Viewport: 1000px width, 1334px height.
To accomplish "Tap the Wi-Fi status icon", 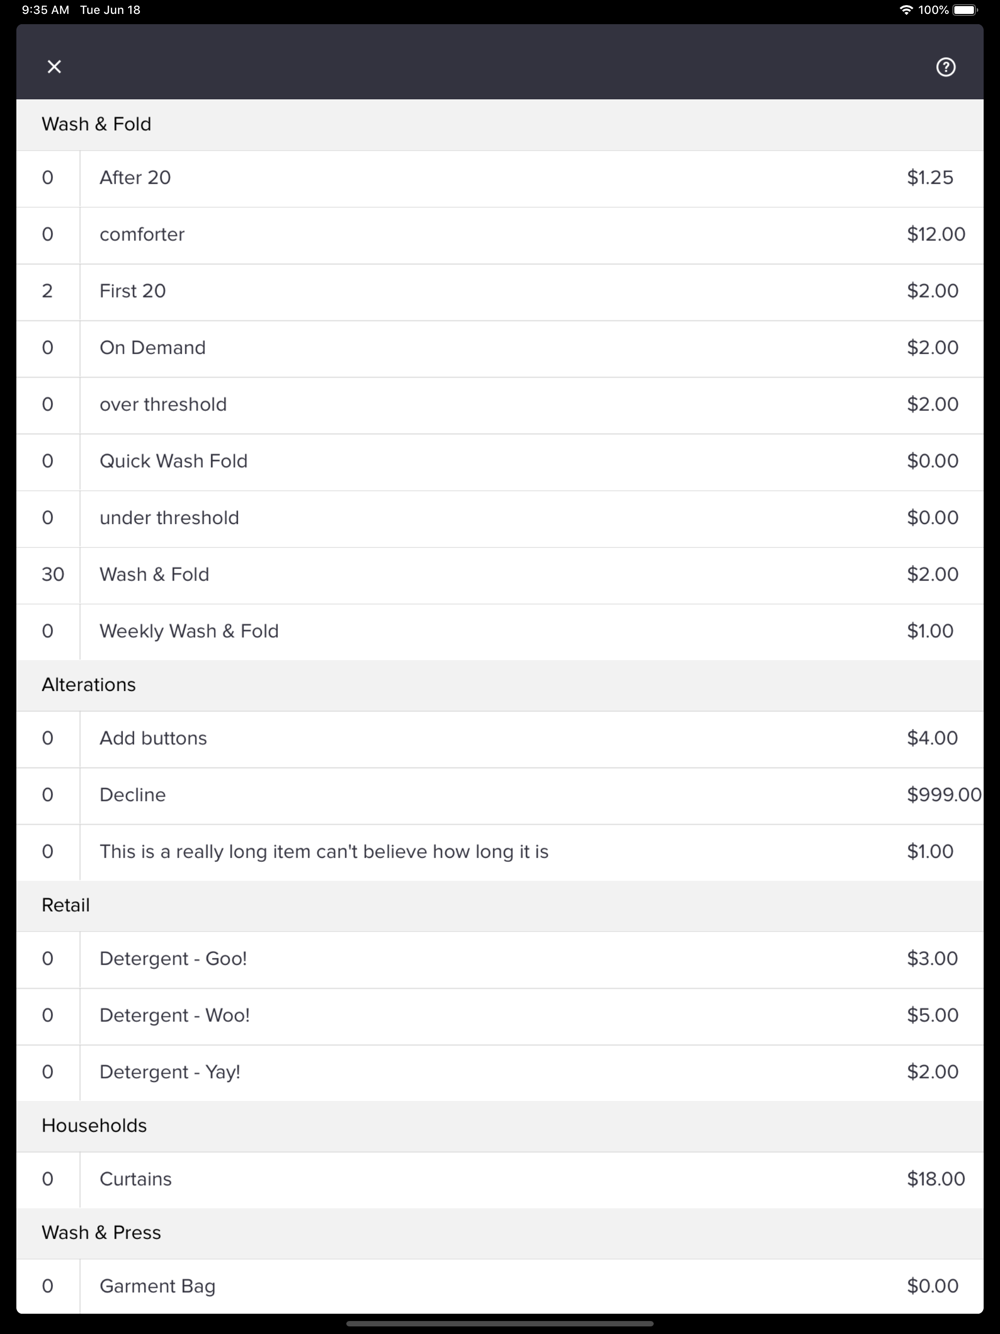I will (x=906, y=10).
